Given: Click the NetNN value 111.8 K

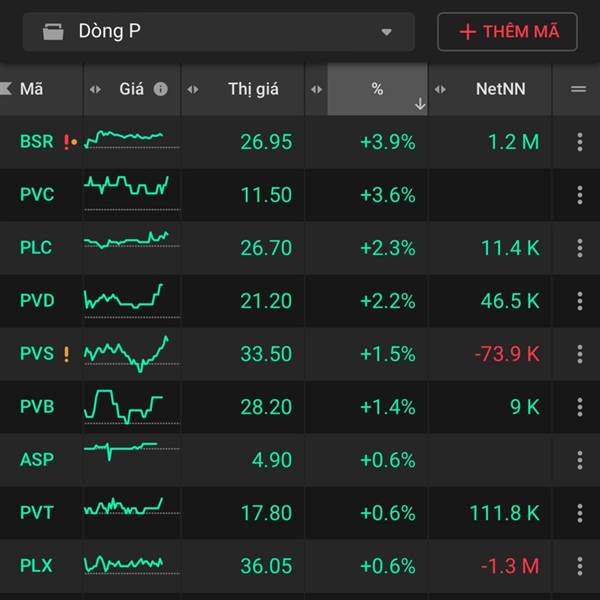Looking at the screenshot, I should [x=504, y=513].
